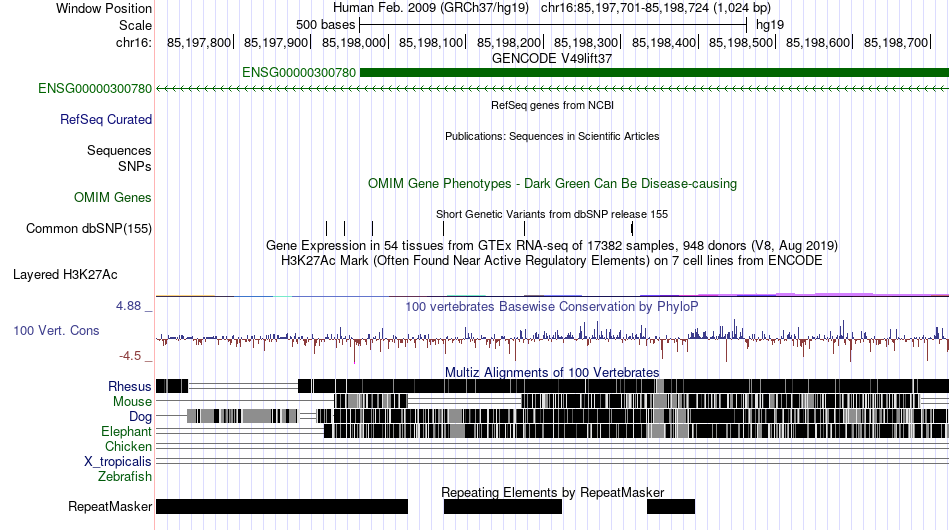Open RefSeq Curated track label

(x=106, y=119)
